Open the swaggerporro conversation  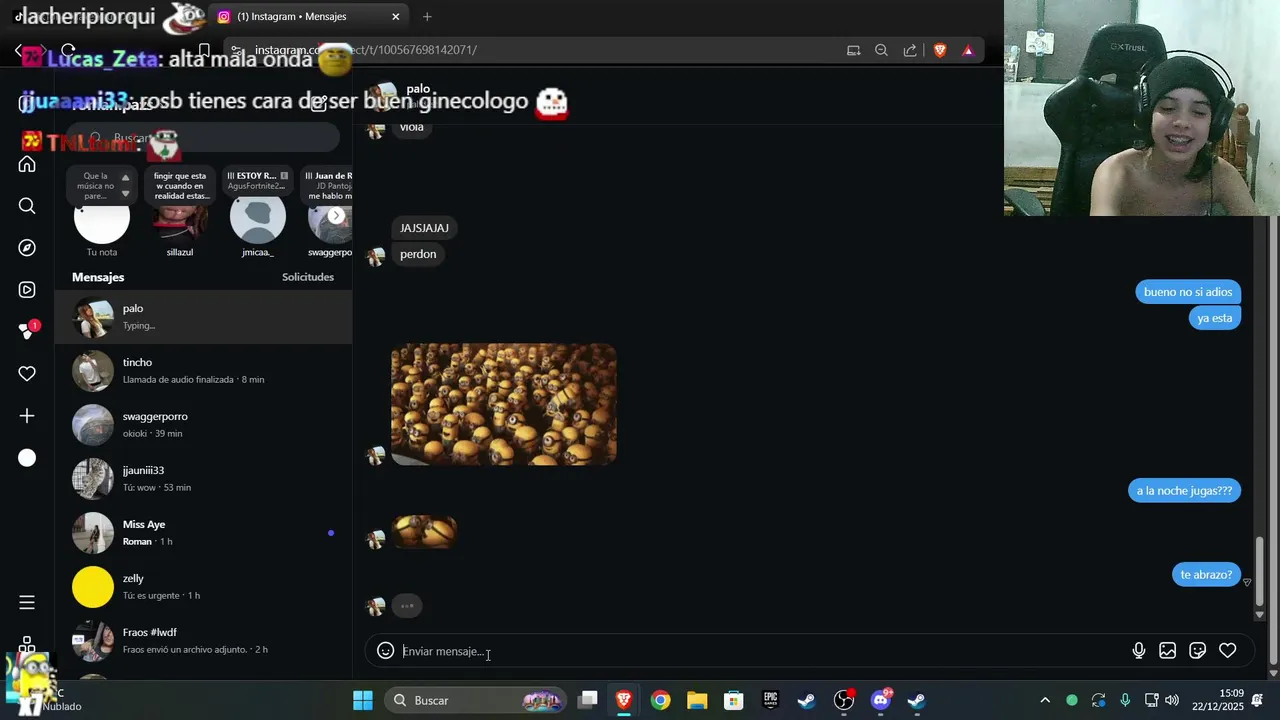tap(203, 424)
